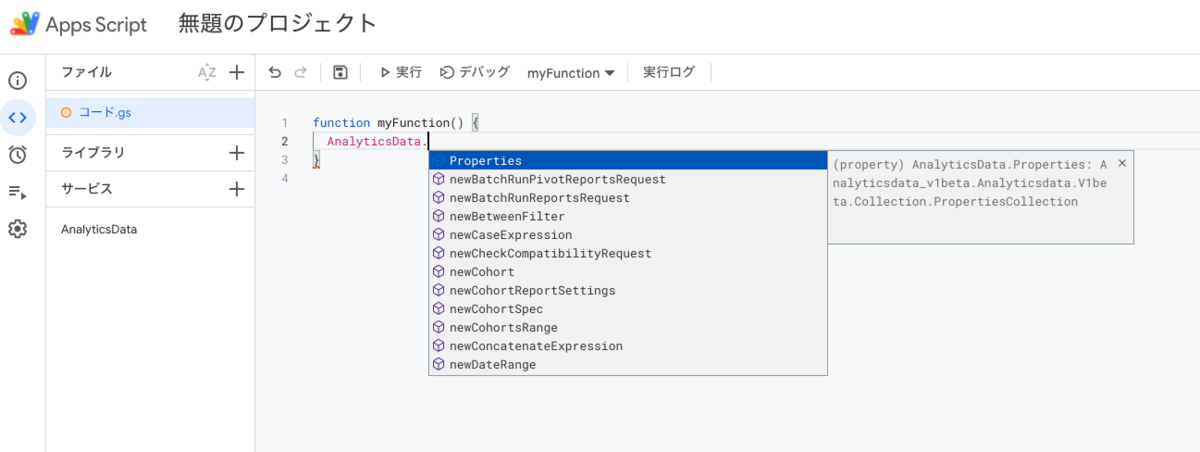Choose newCohort suggestion
This screenshot has height=452, width=1200.
coord(628,272)
